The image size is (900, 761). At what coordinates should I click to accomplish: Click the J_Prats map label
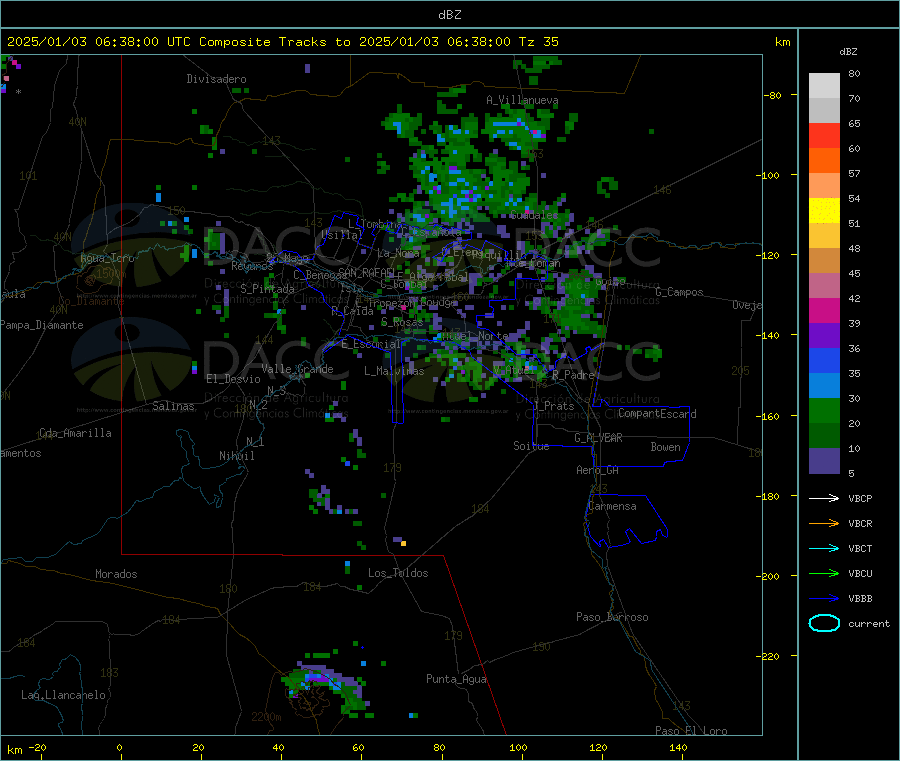pyautogui.click(x=553, y=406)
